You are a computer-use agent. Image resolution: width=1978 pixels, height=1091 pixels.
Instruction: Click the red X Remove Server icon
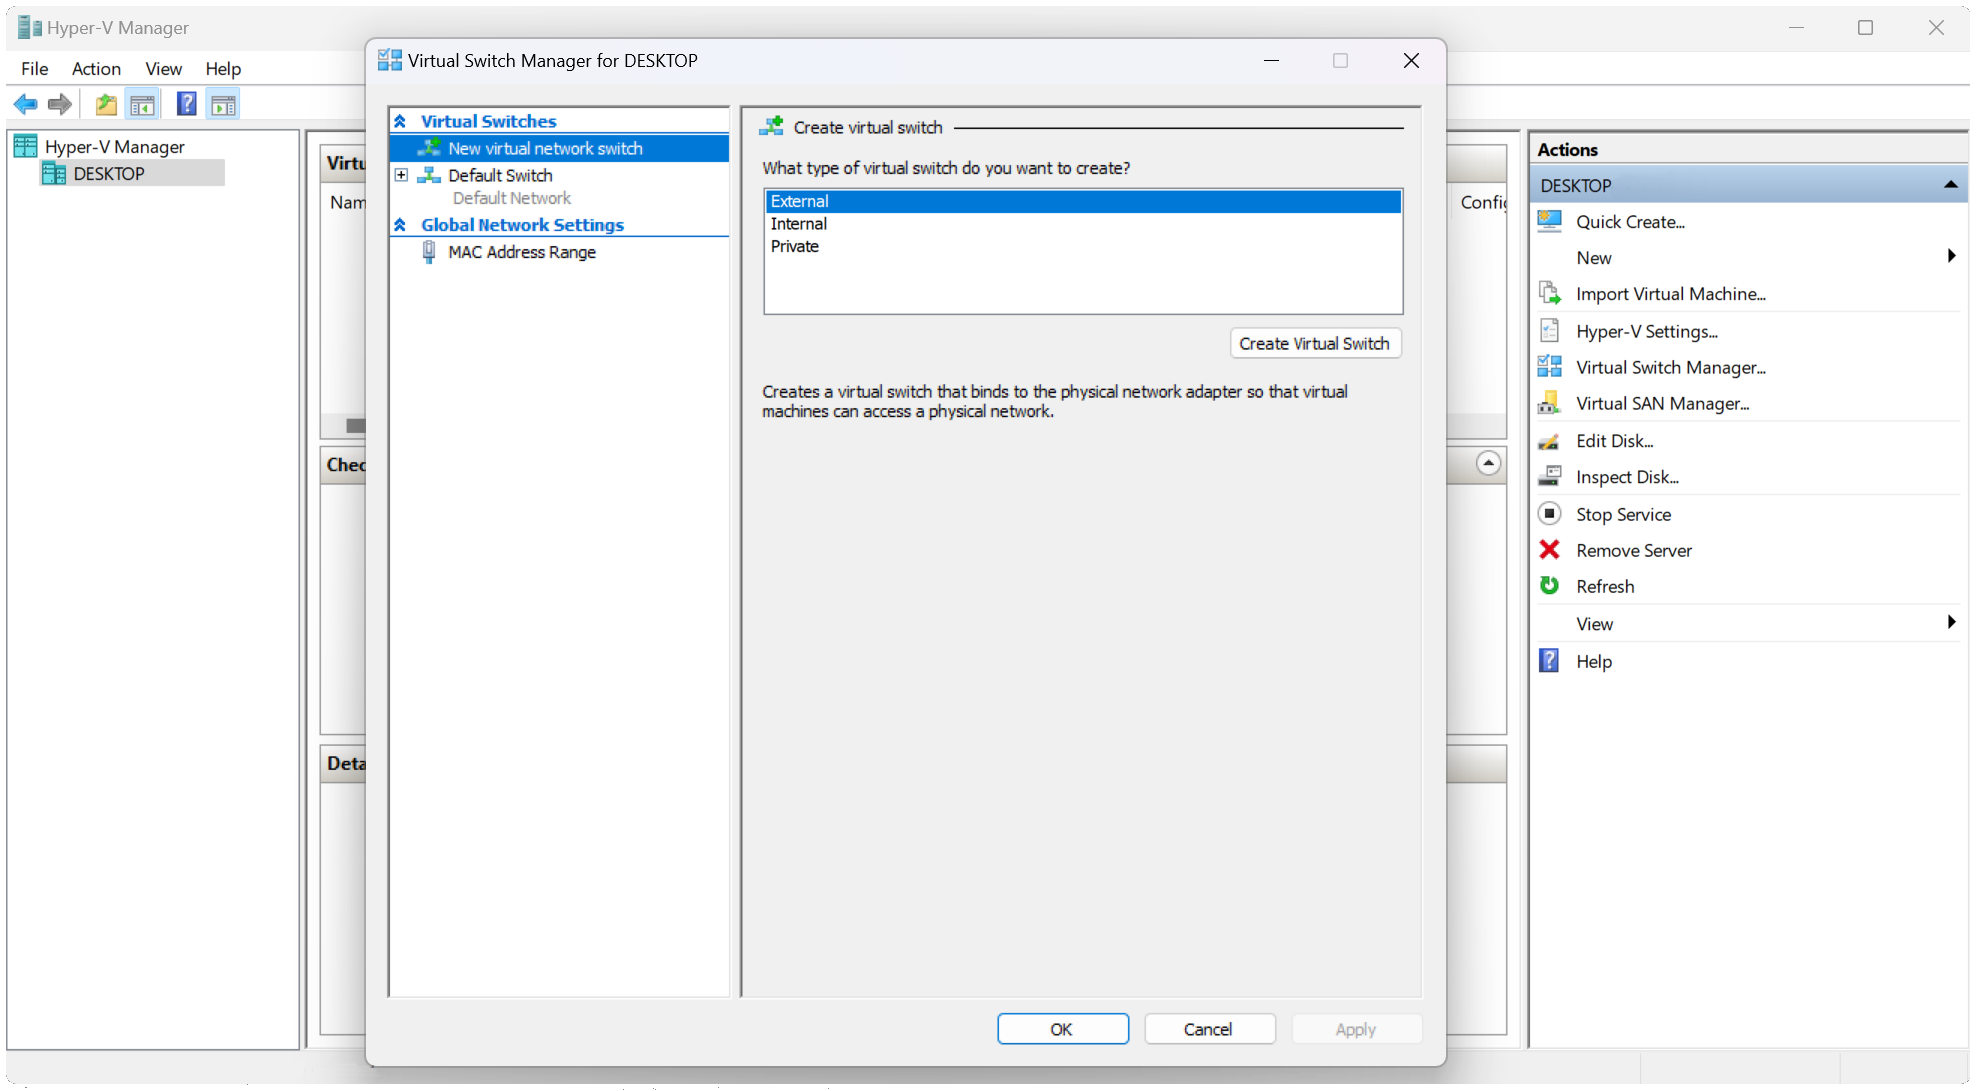point(1549,550)
